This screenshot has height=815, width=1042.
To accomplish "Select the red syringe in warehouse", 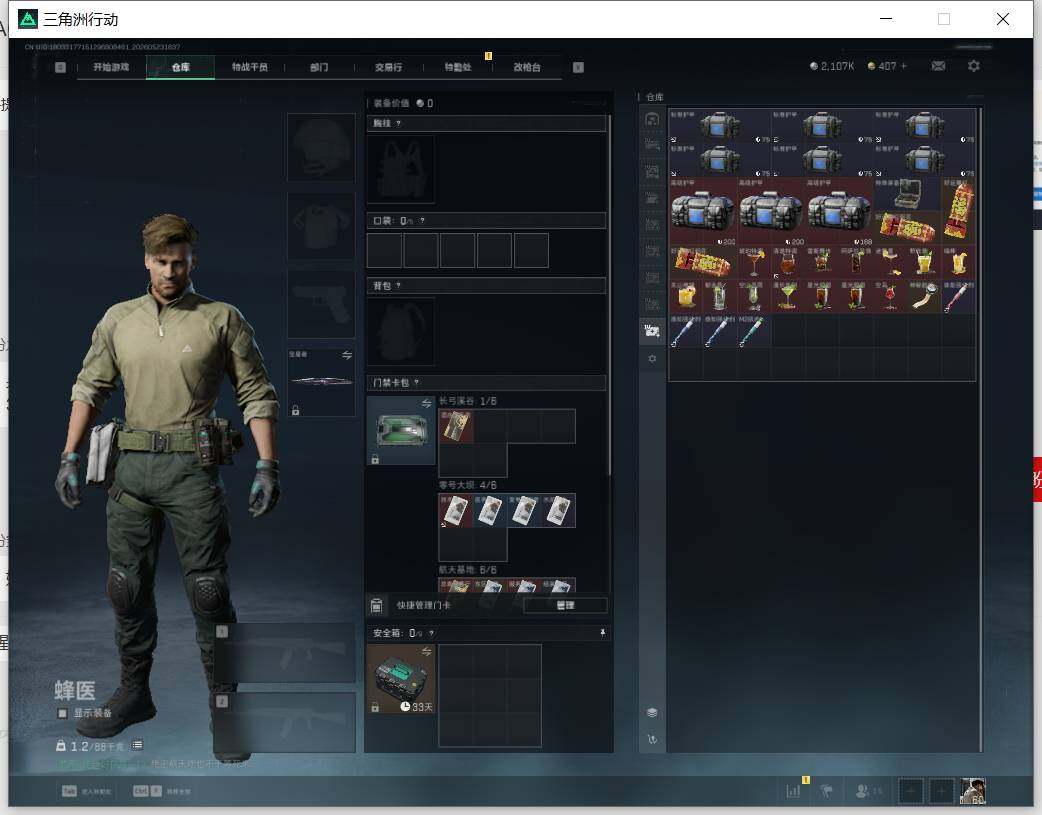I will [x=958, y=296].
